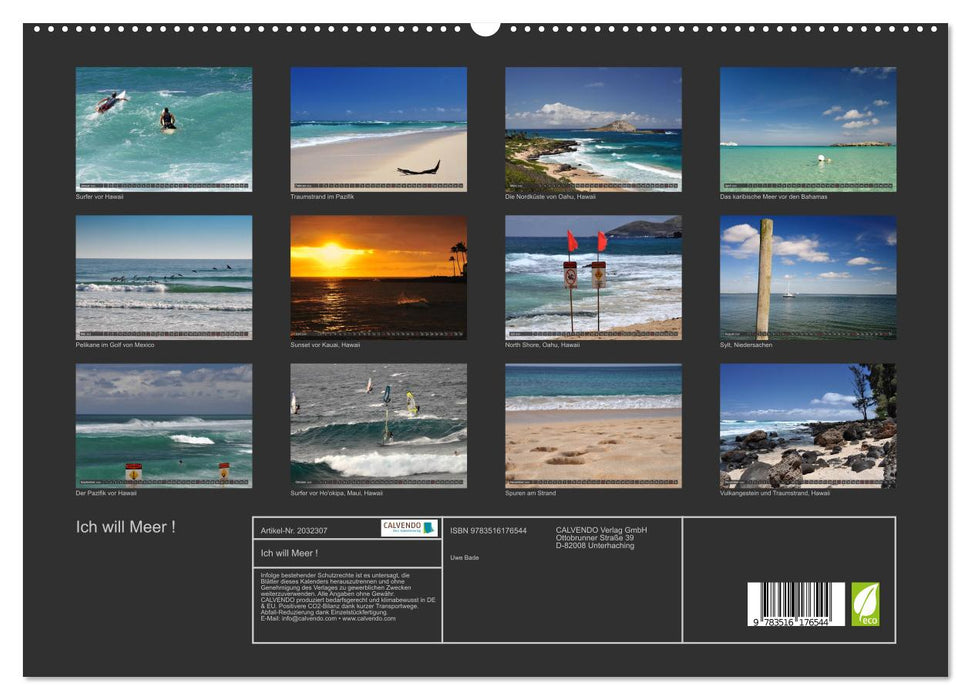Viewport: 971px width, 700px height.
Task: Click the large 'Ich will Meer !' title
Action: [126, 527]
